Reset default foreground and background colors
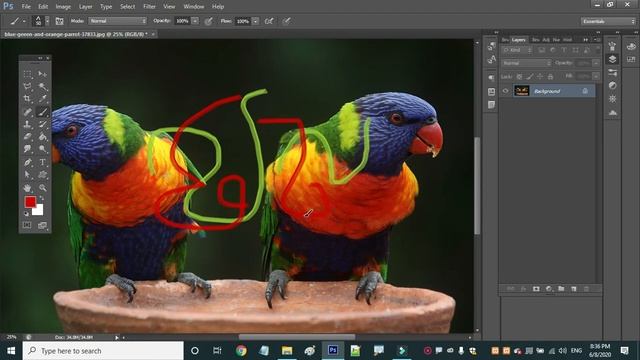Screen dimensions: 640x360 (x=27, y=213)
